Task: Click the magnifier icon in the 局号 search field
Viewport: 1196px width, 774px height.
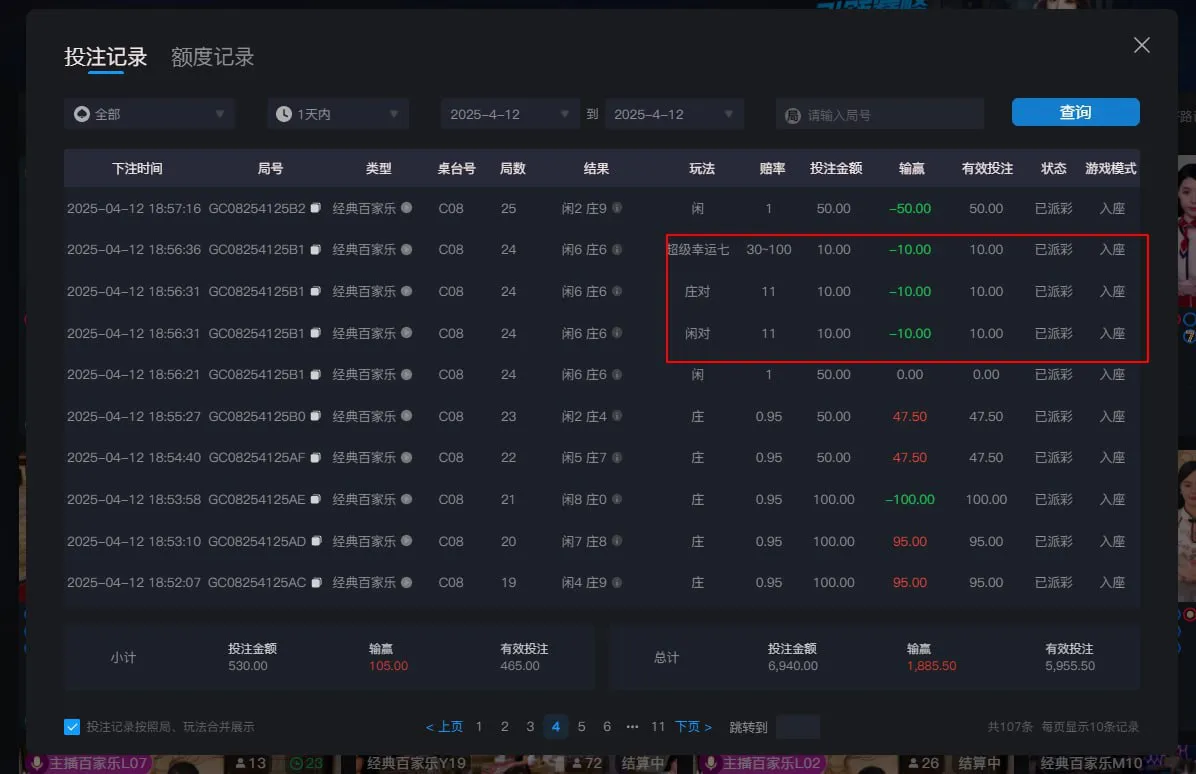Action: click(x=794, y=113)
